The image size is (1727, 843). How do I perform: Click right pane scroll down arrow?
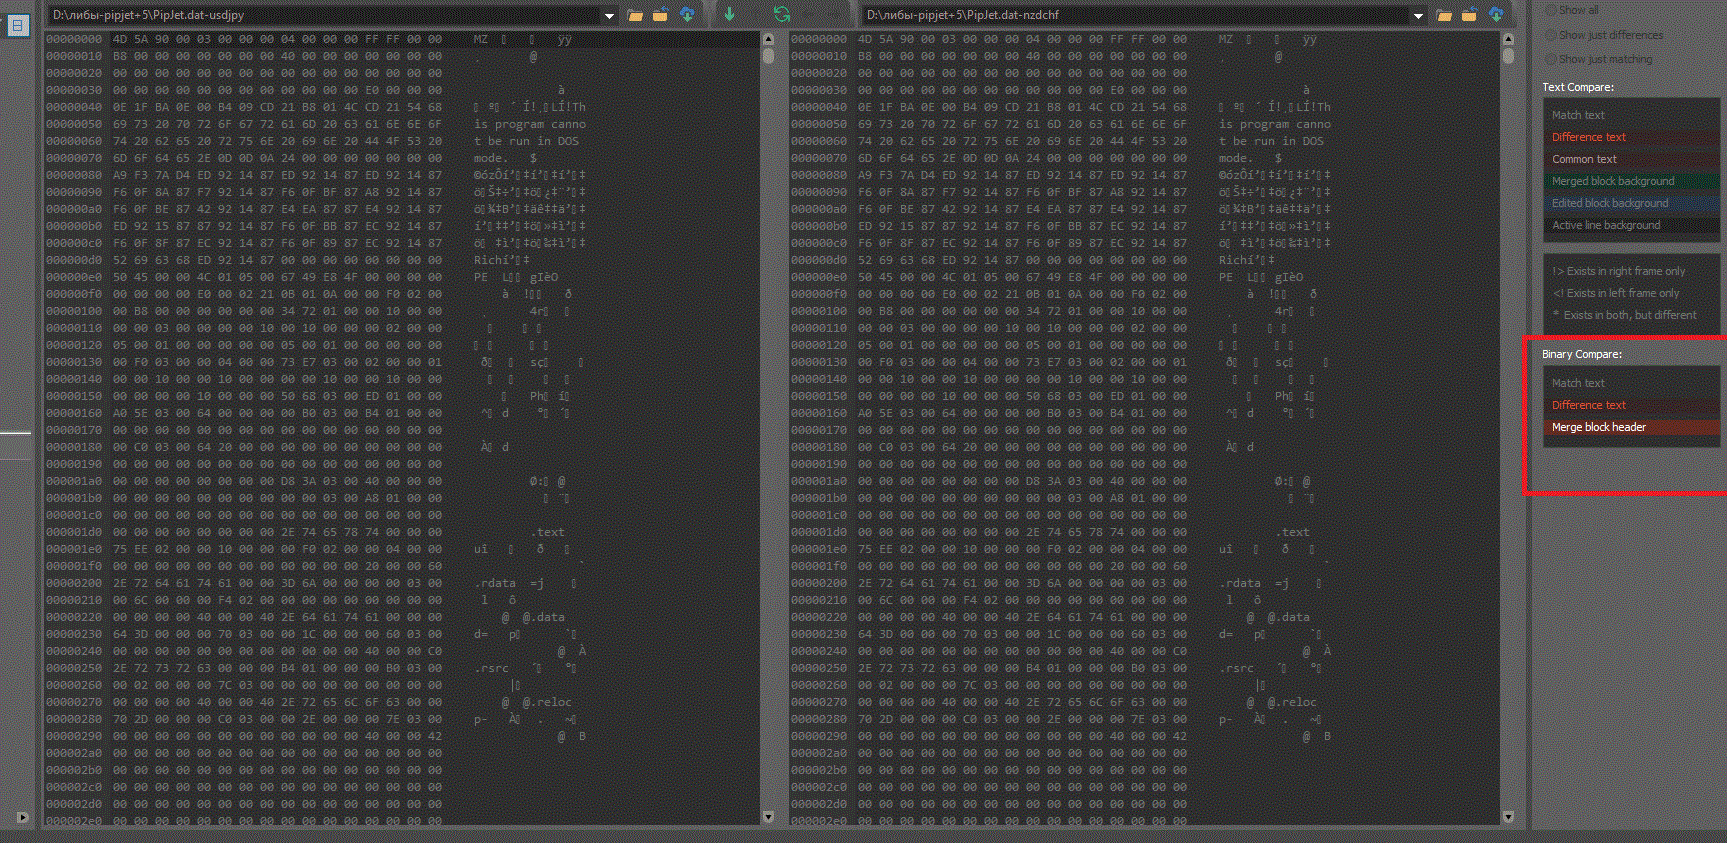(x=1508, y=817)
